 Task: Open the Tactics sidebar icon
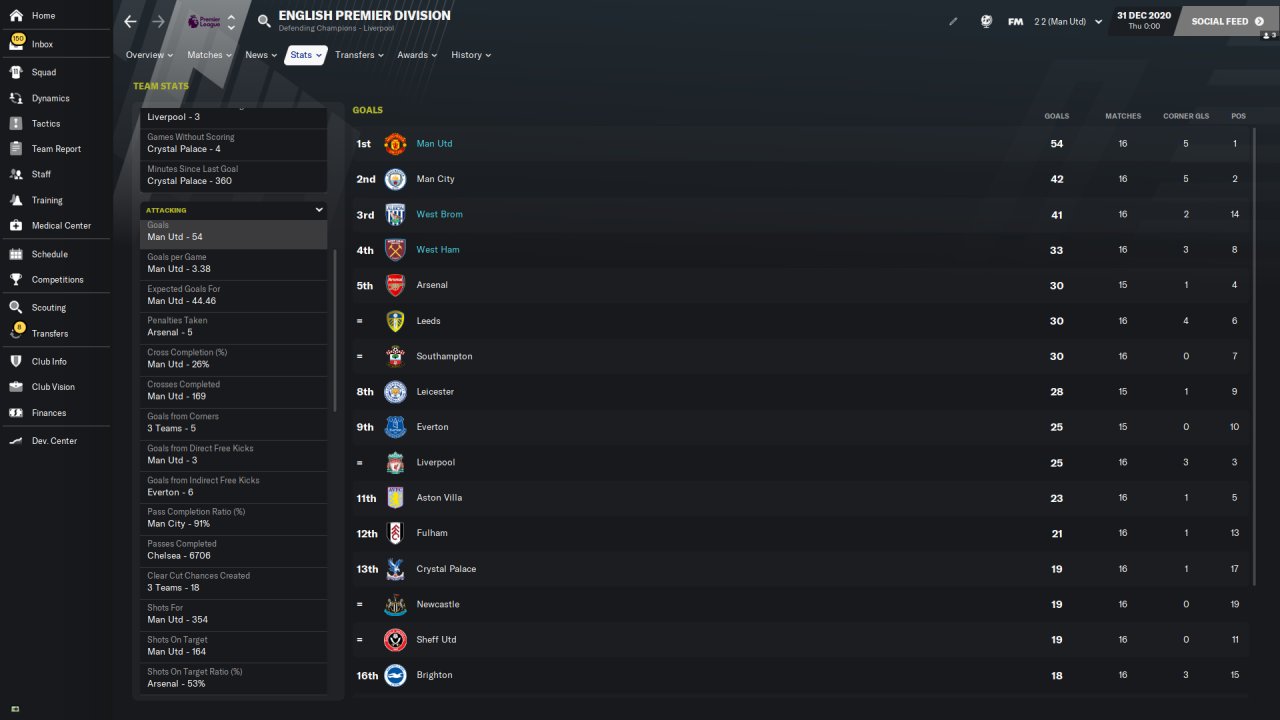[x=16, y=123]
